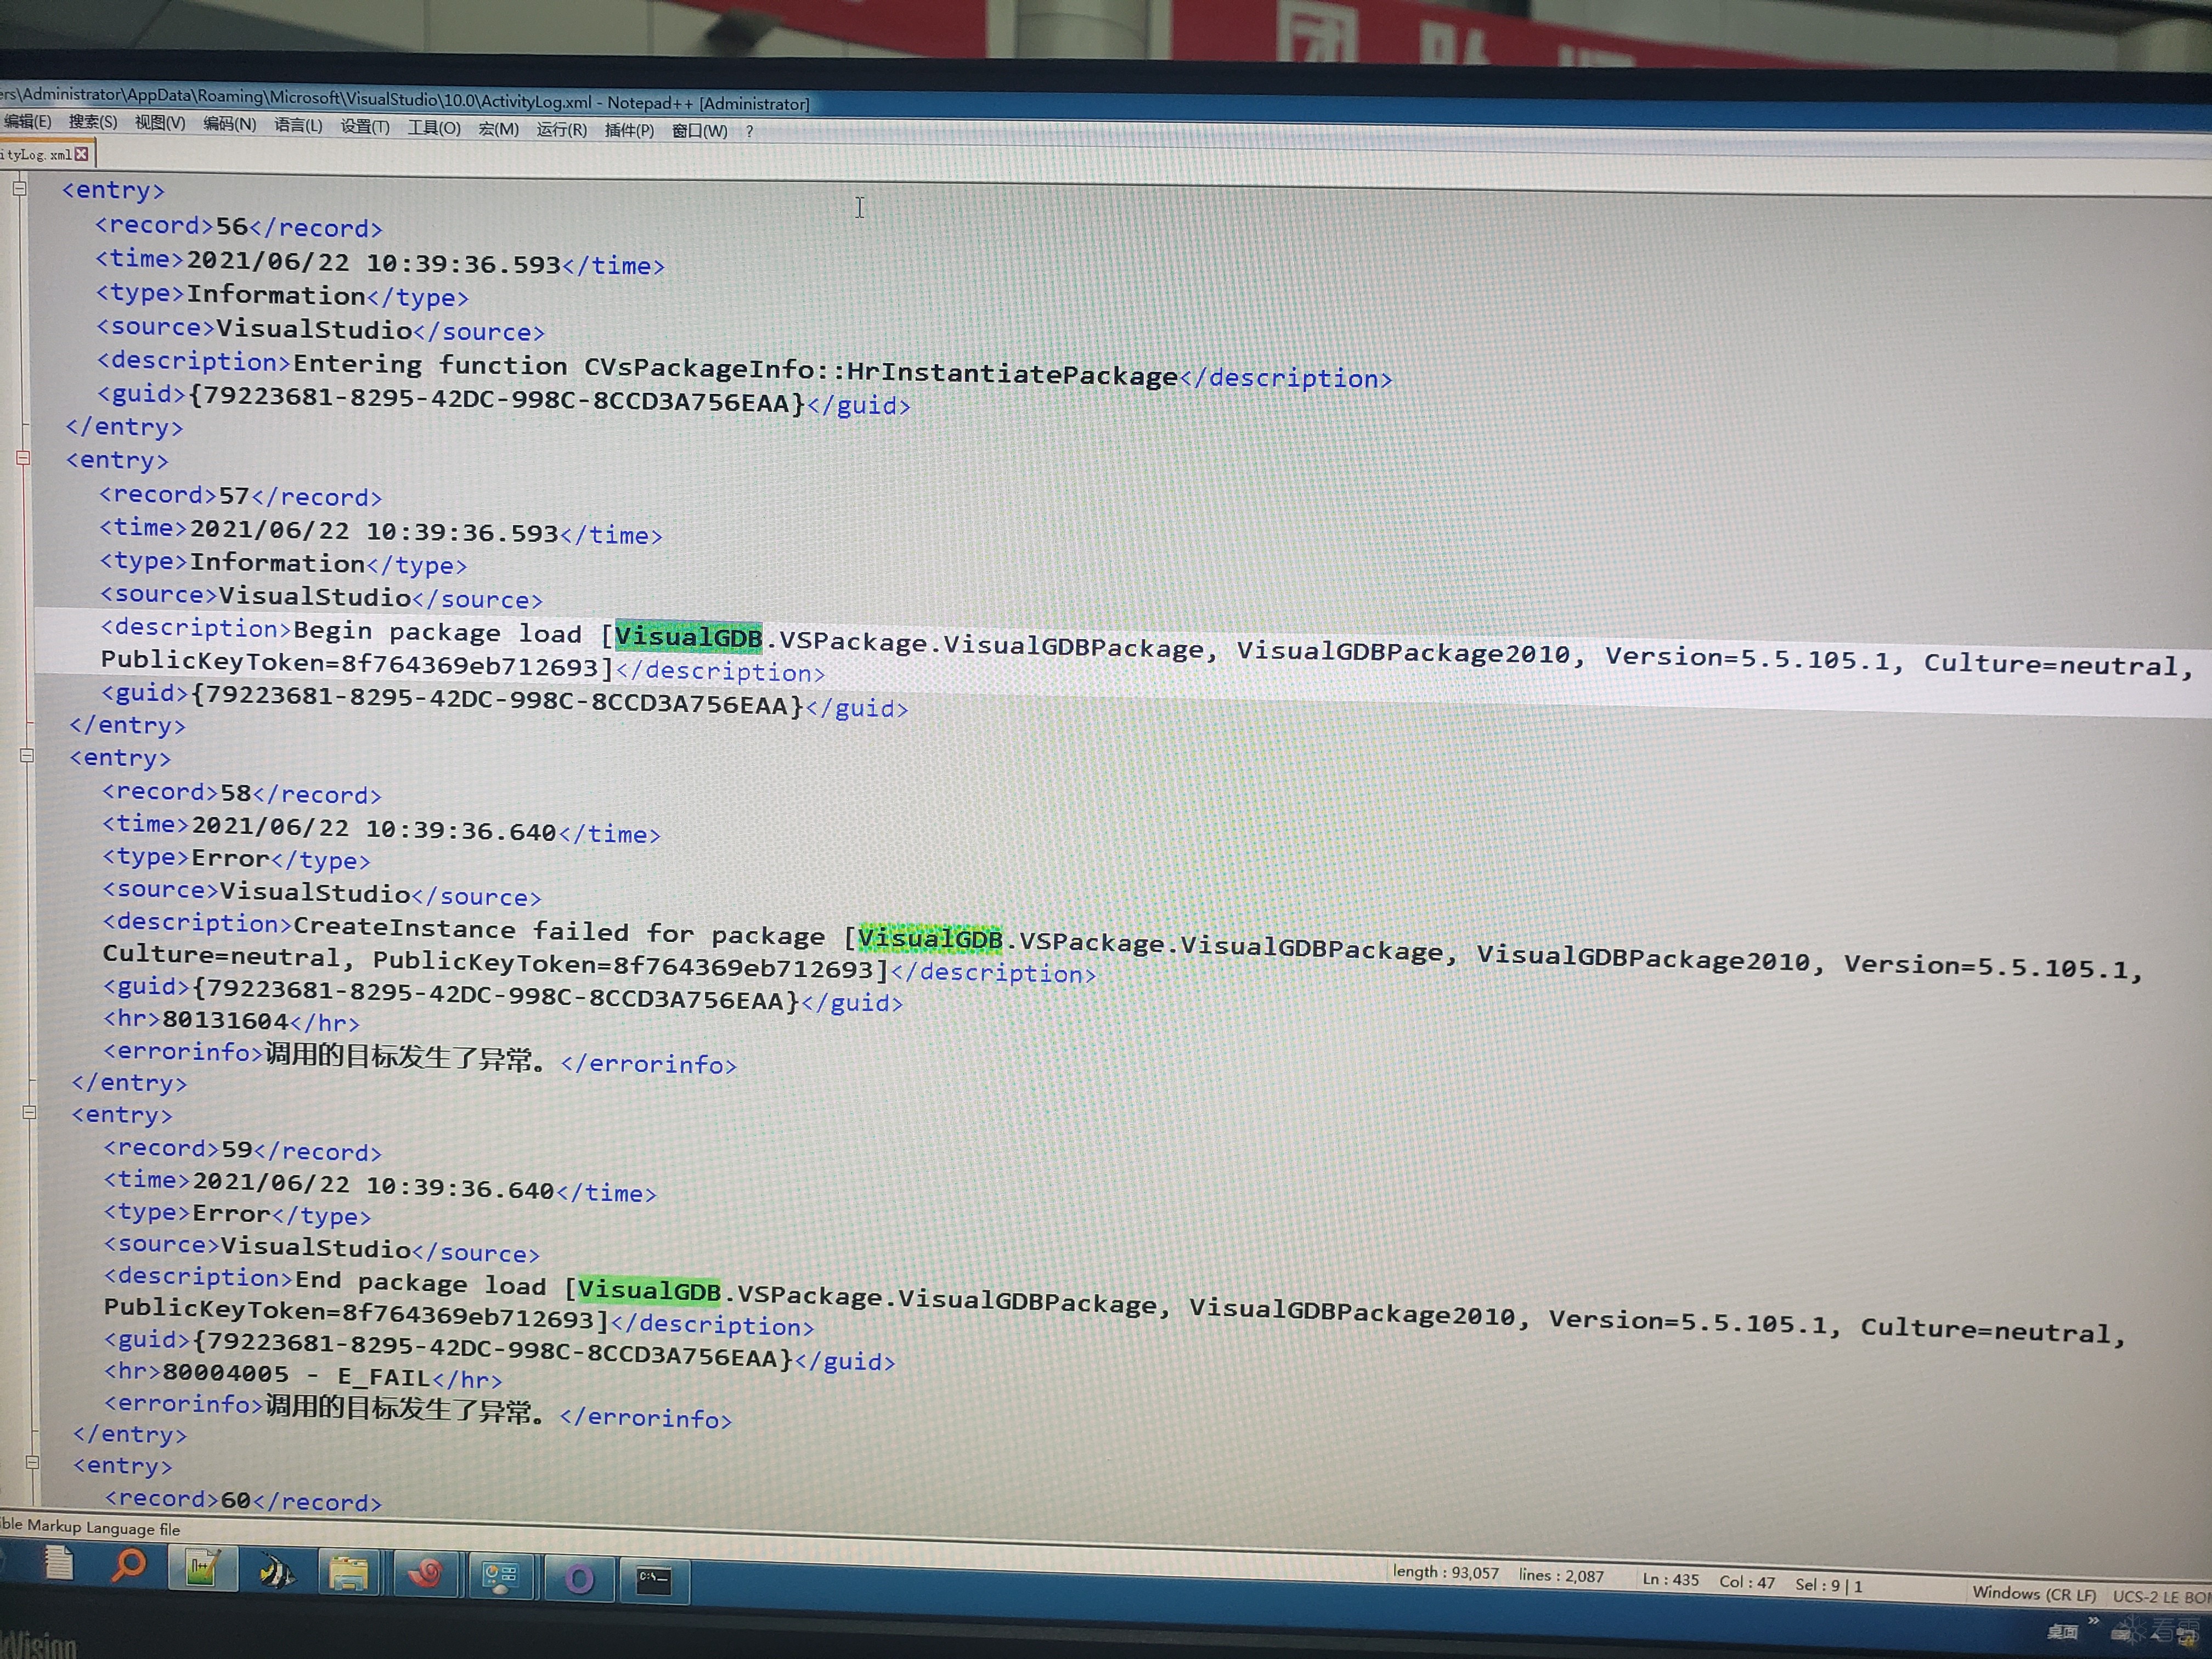
Task: Click highlighted VisualGDB in 'End package load' line
Action: 649,1290
